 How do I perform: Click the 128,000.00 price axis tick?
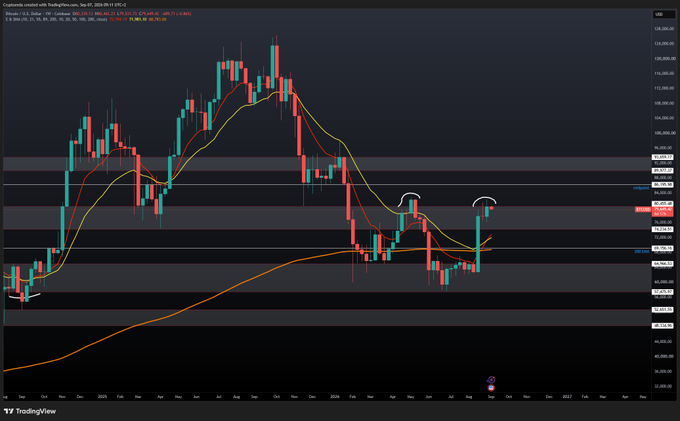click(664, 29)
